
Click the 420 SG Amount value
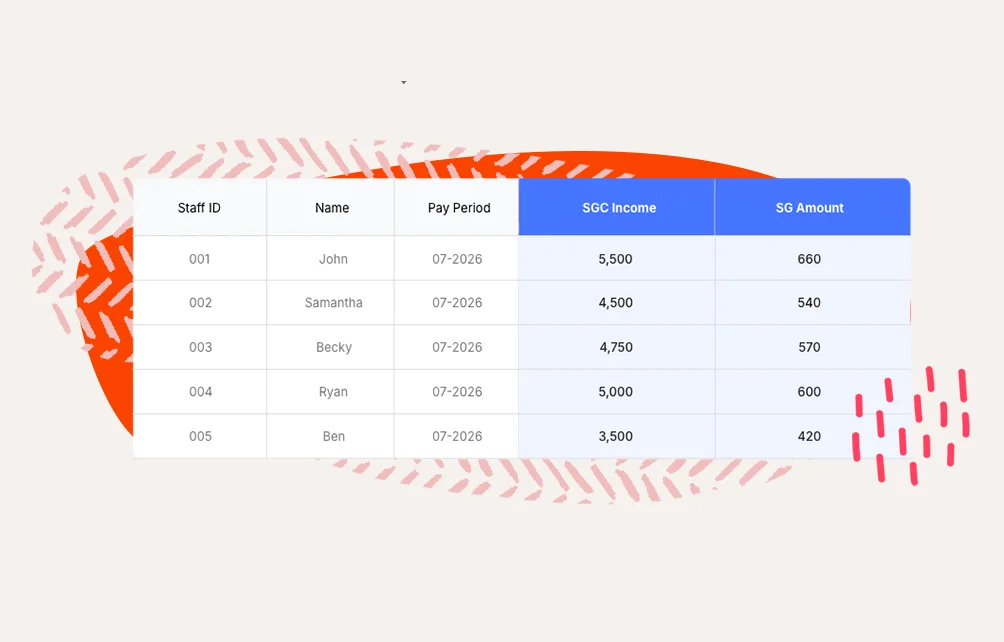[809, 436]
